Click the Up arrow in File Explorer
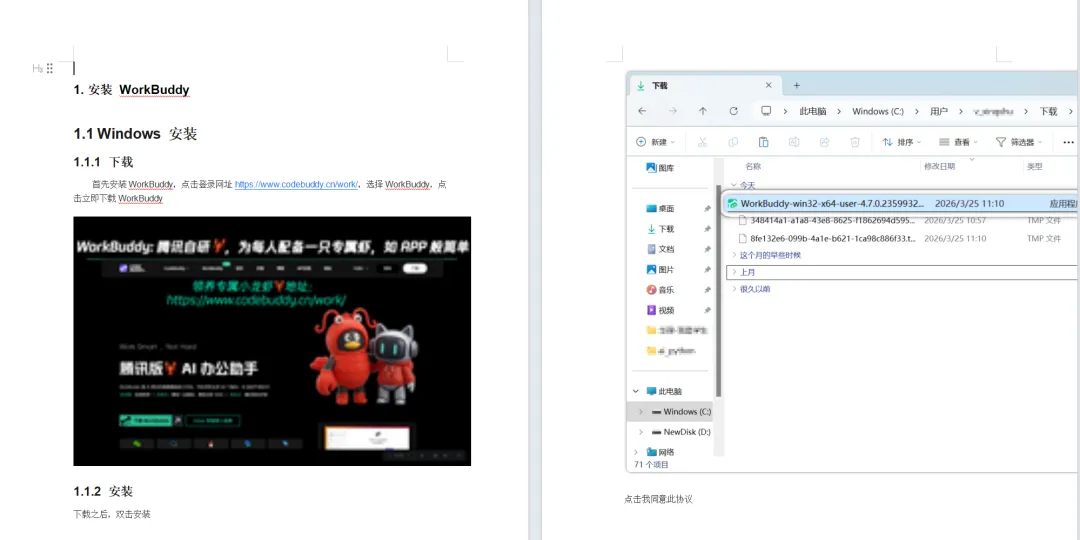The width and height of the screenshot is (1080, 540). point(703,111)
